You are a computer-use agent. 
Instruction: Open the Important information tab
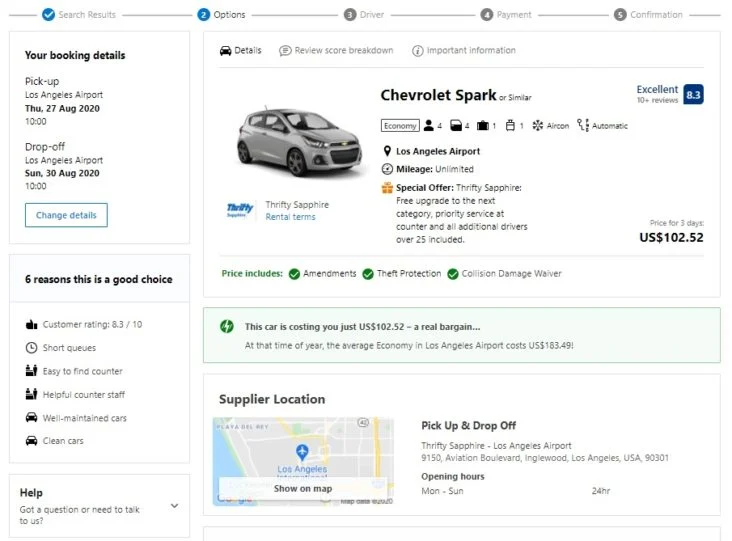coord(464,50)
